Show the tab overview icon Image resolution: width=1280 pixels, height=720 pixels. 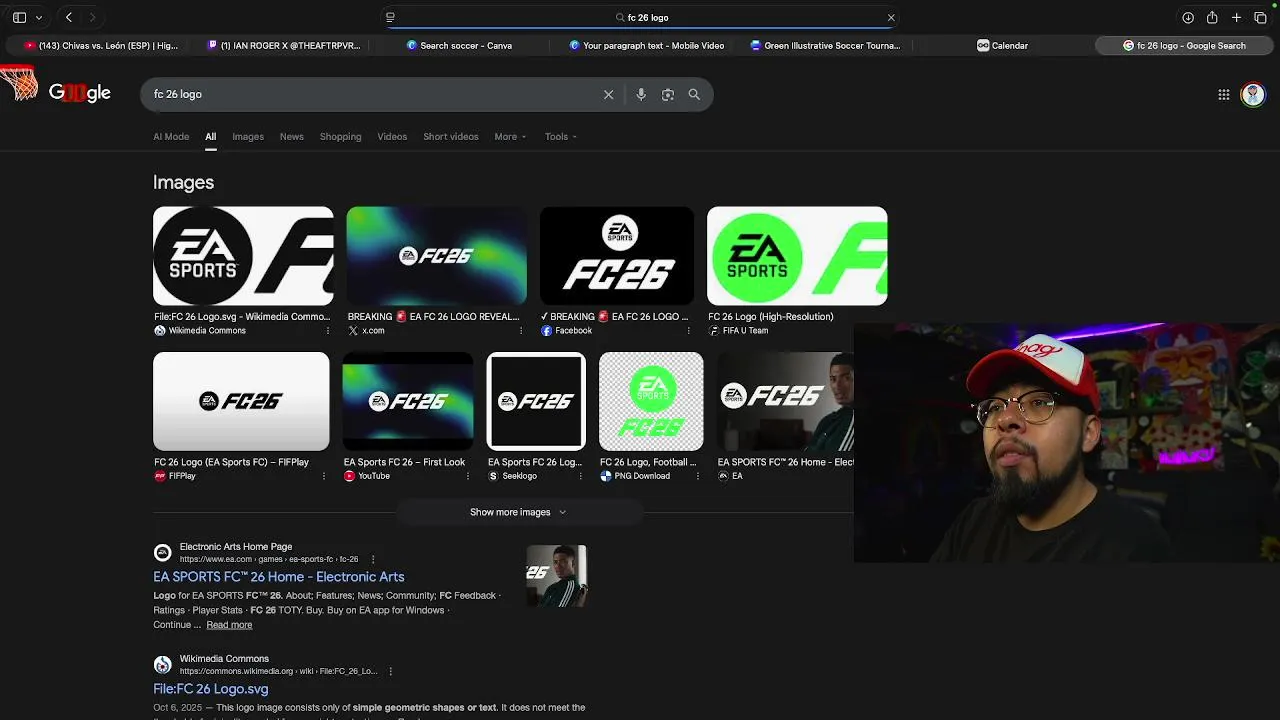pyautogui.click(x=1260, y=17)
